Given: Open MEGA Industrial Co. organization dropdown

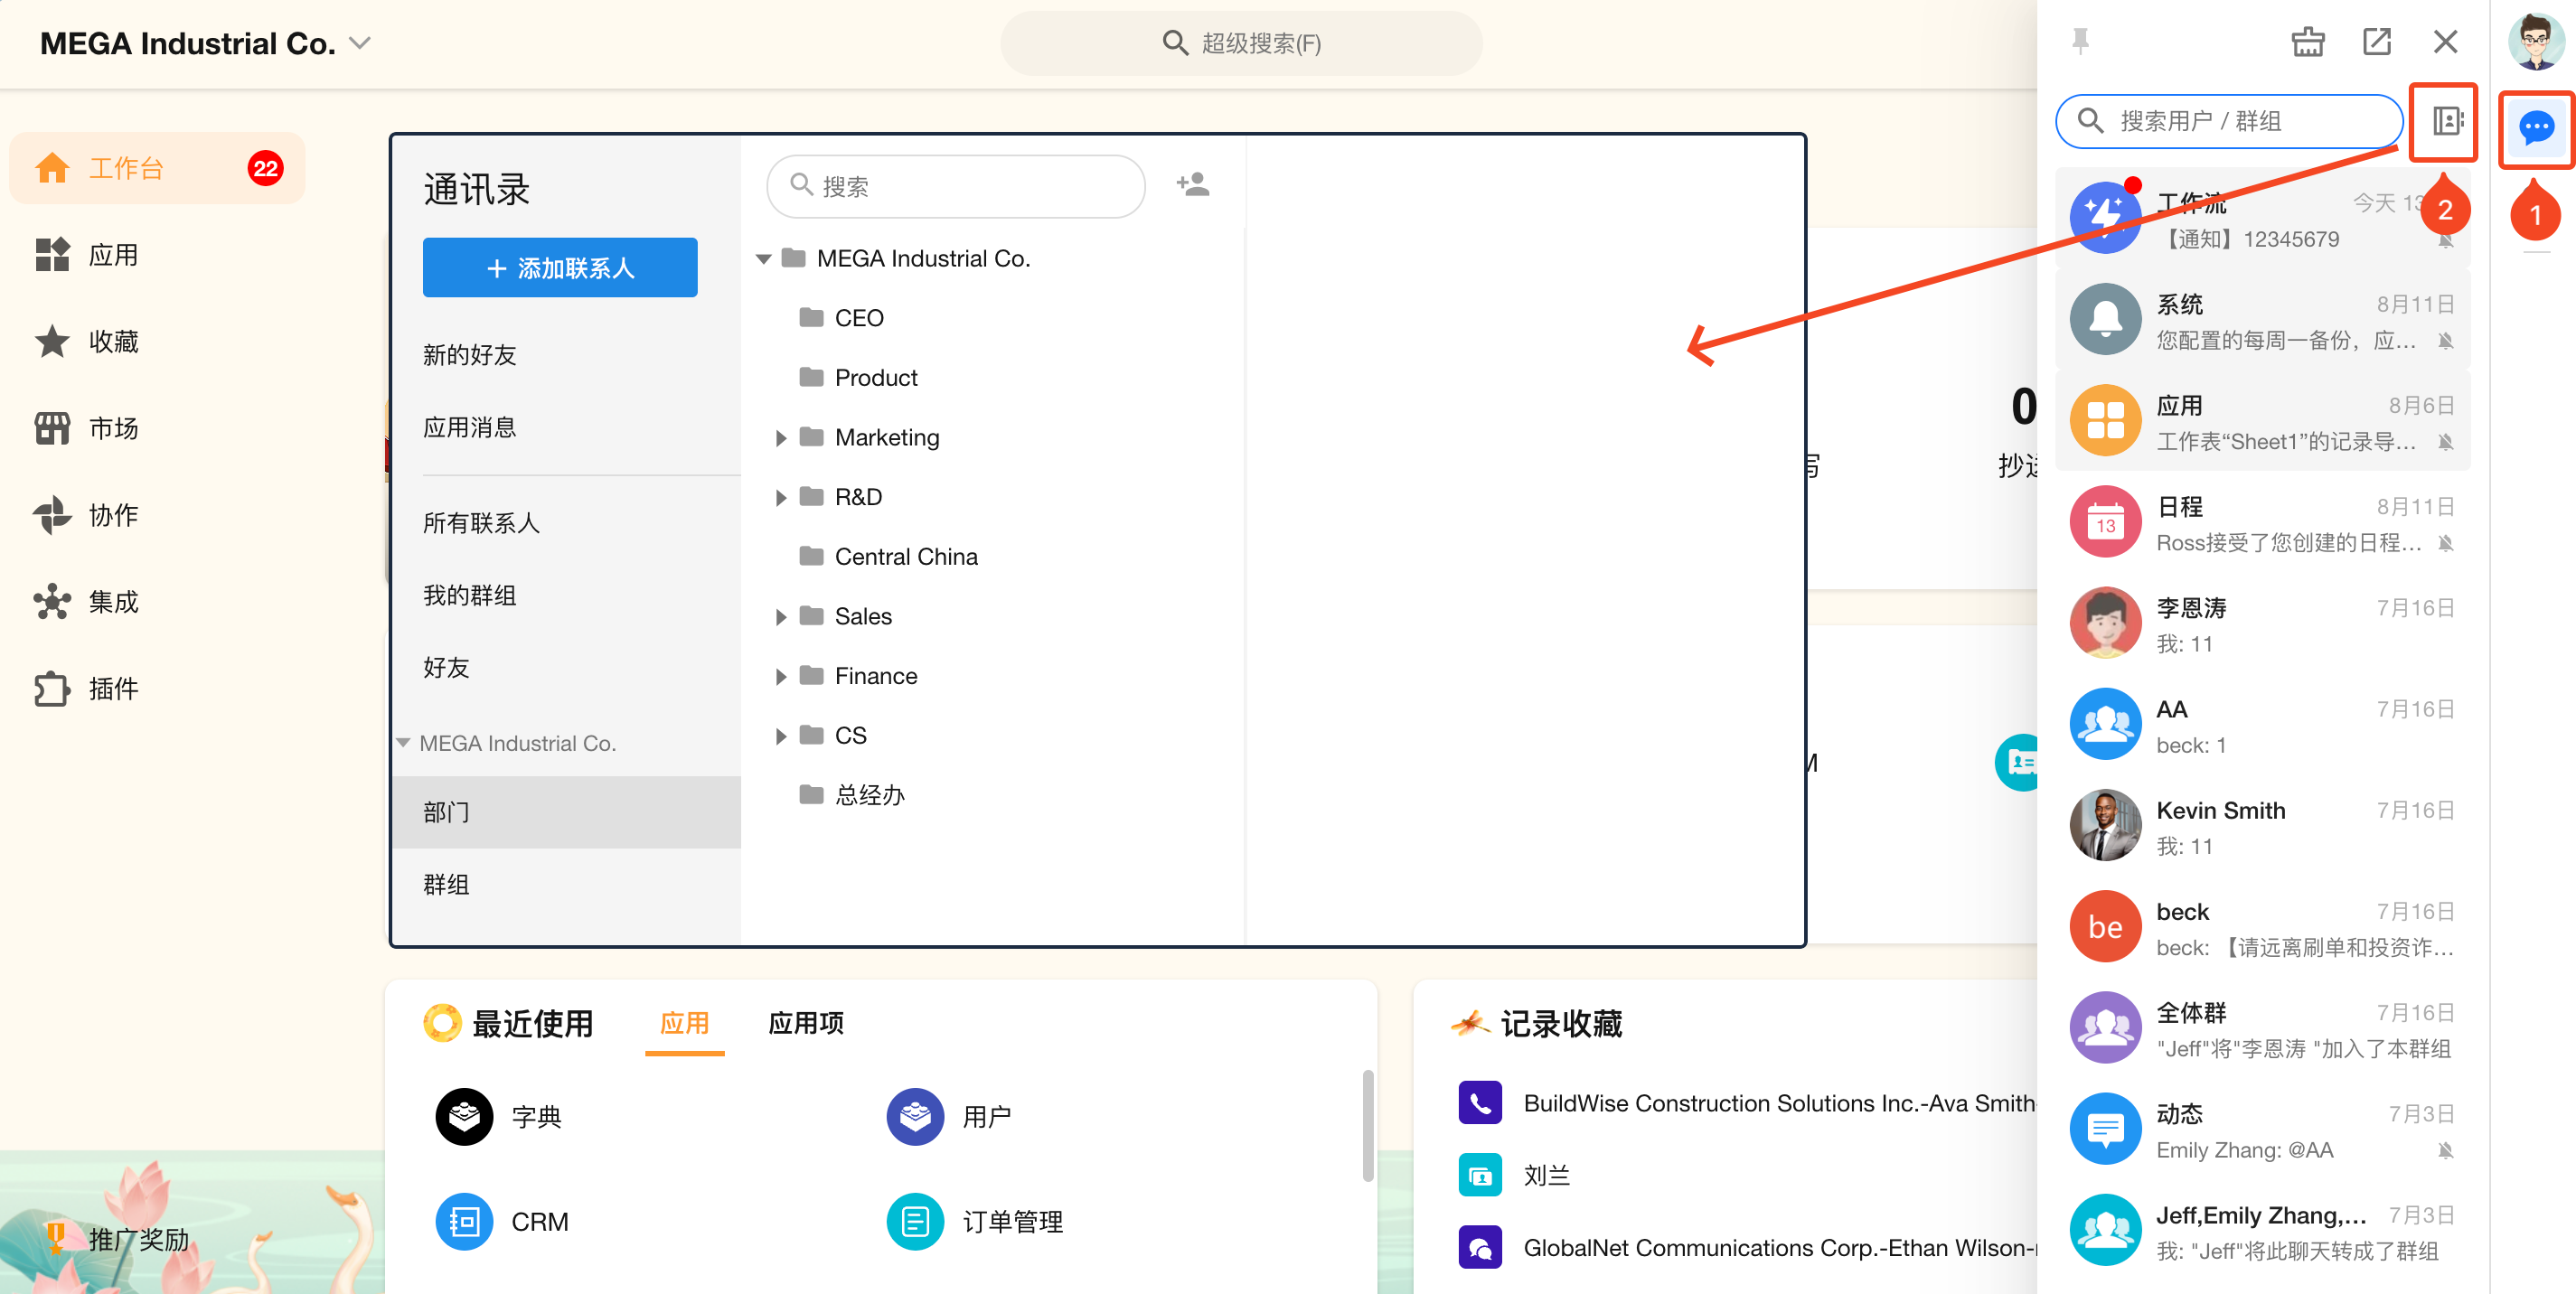Looking at the screenshot, I should click(x=359, y=43).
